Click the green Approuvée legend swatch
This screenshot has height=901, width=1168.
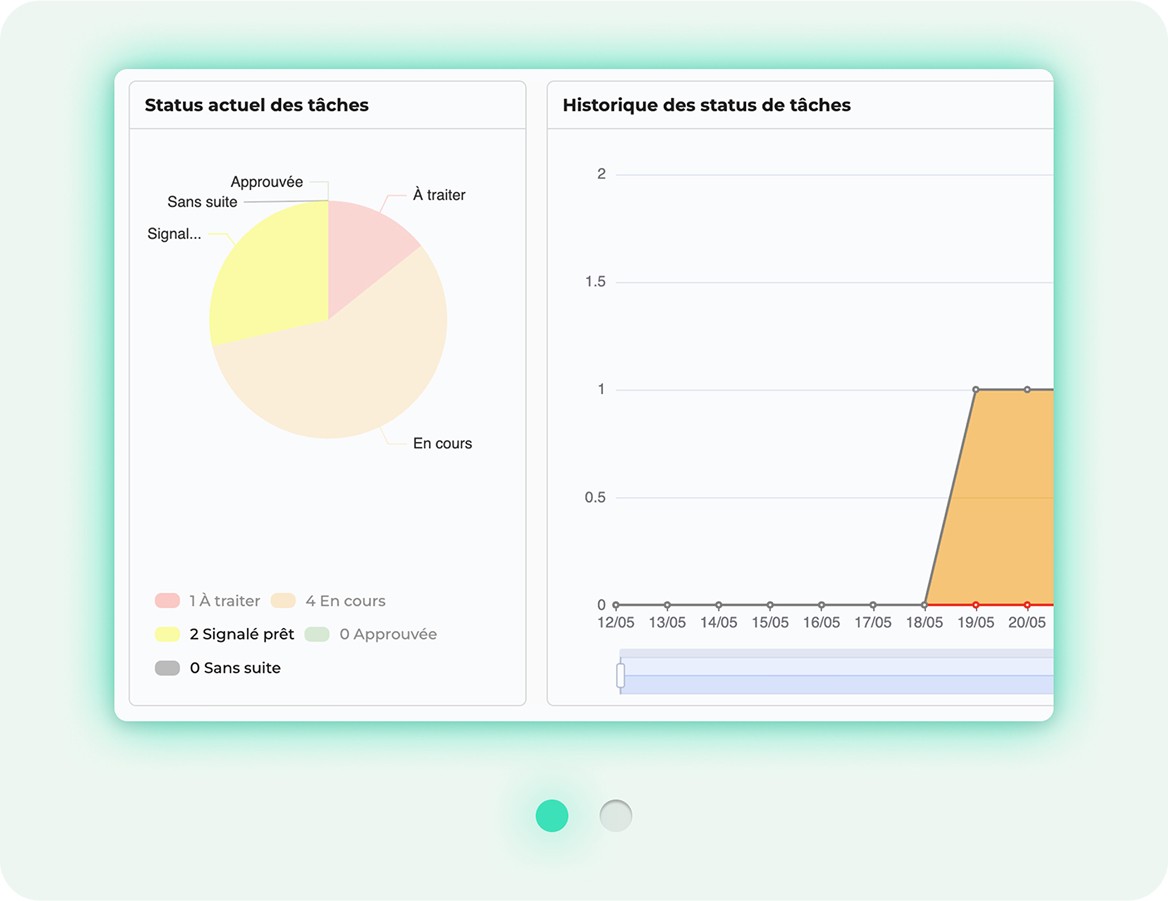click(317, 634)
